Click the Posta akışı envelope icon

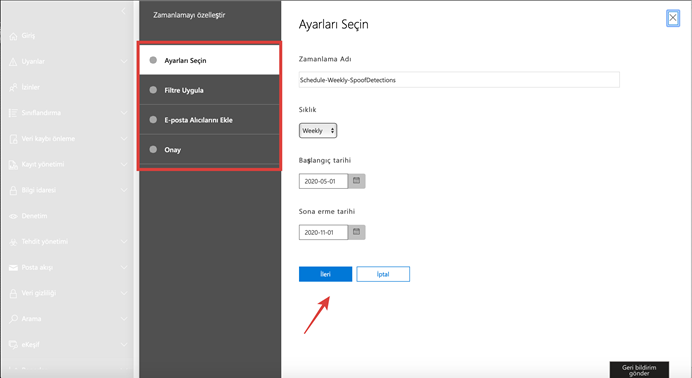click(13, 268)
